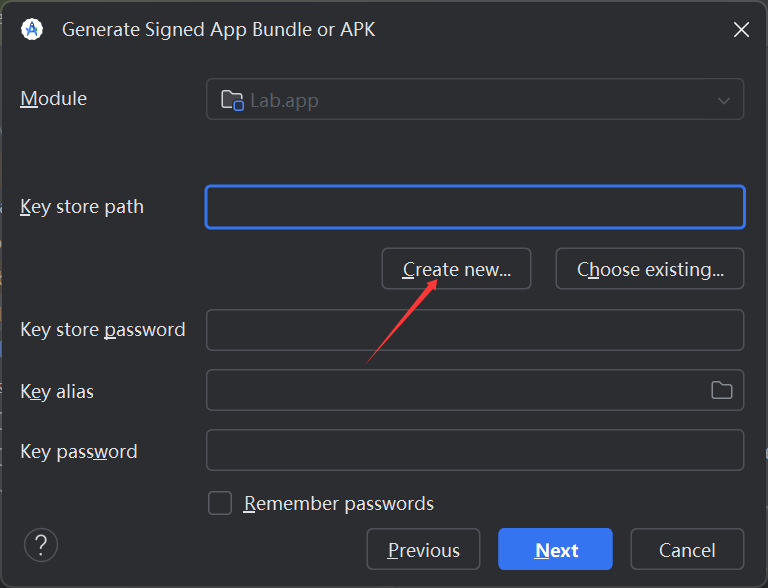Focus the Key store path field
Screen dimensions: 768x588
pos(474,207)
